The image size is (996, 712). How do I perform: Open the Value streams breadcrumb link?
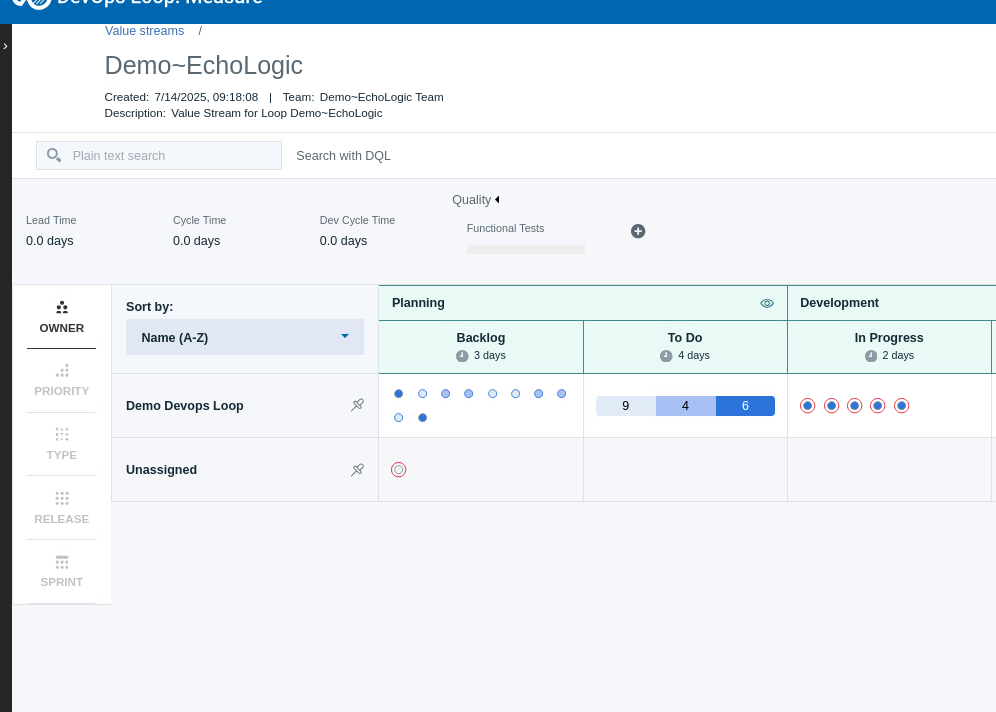pos(144,31)
